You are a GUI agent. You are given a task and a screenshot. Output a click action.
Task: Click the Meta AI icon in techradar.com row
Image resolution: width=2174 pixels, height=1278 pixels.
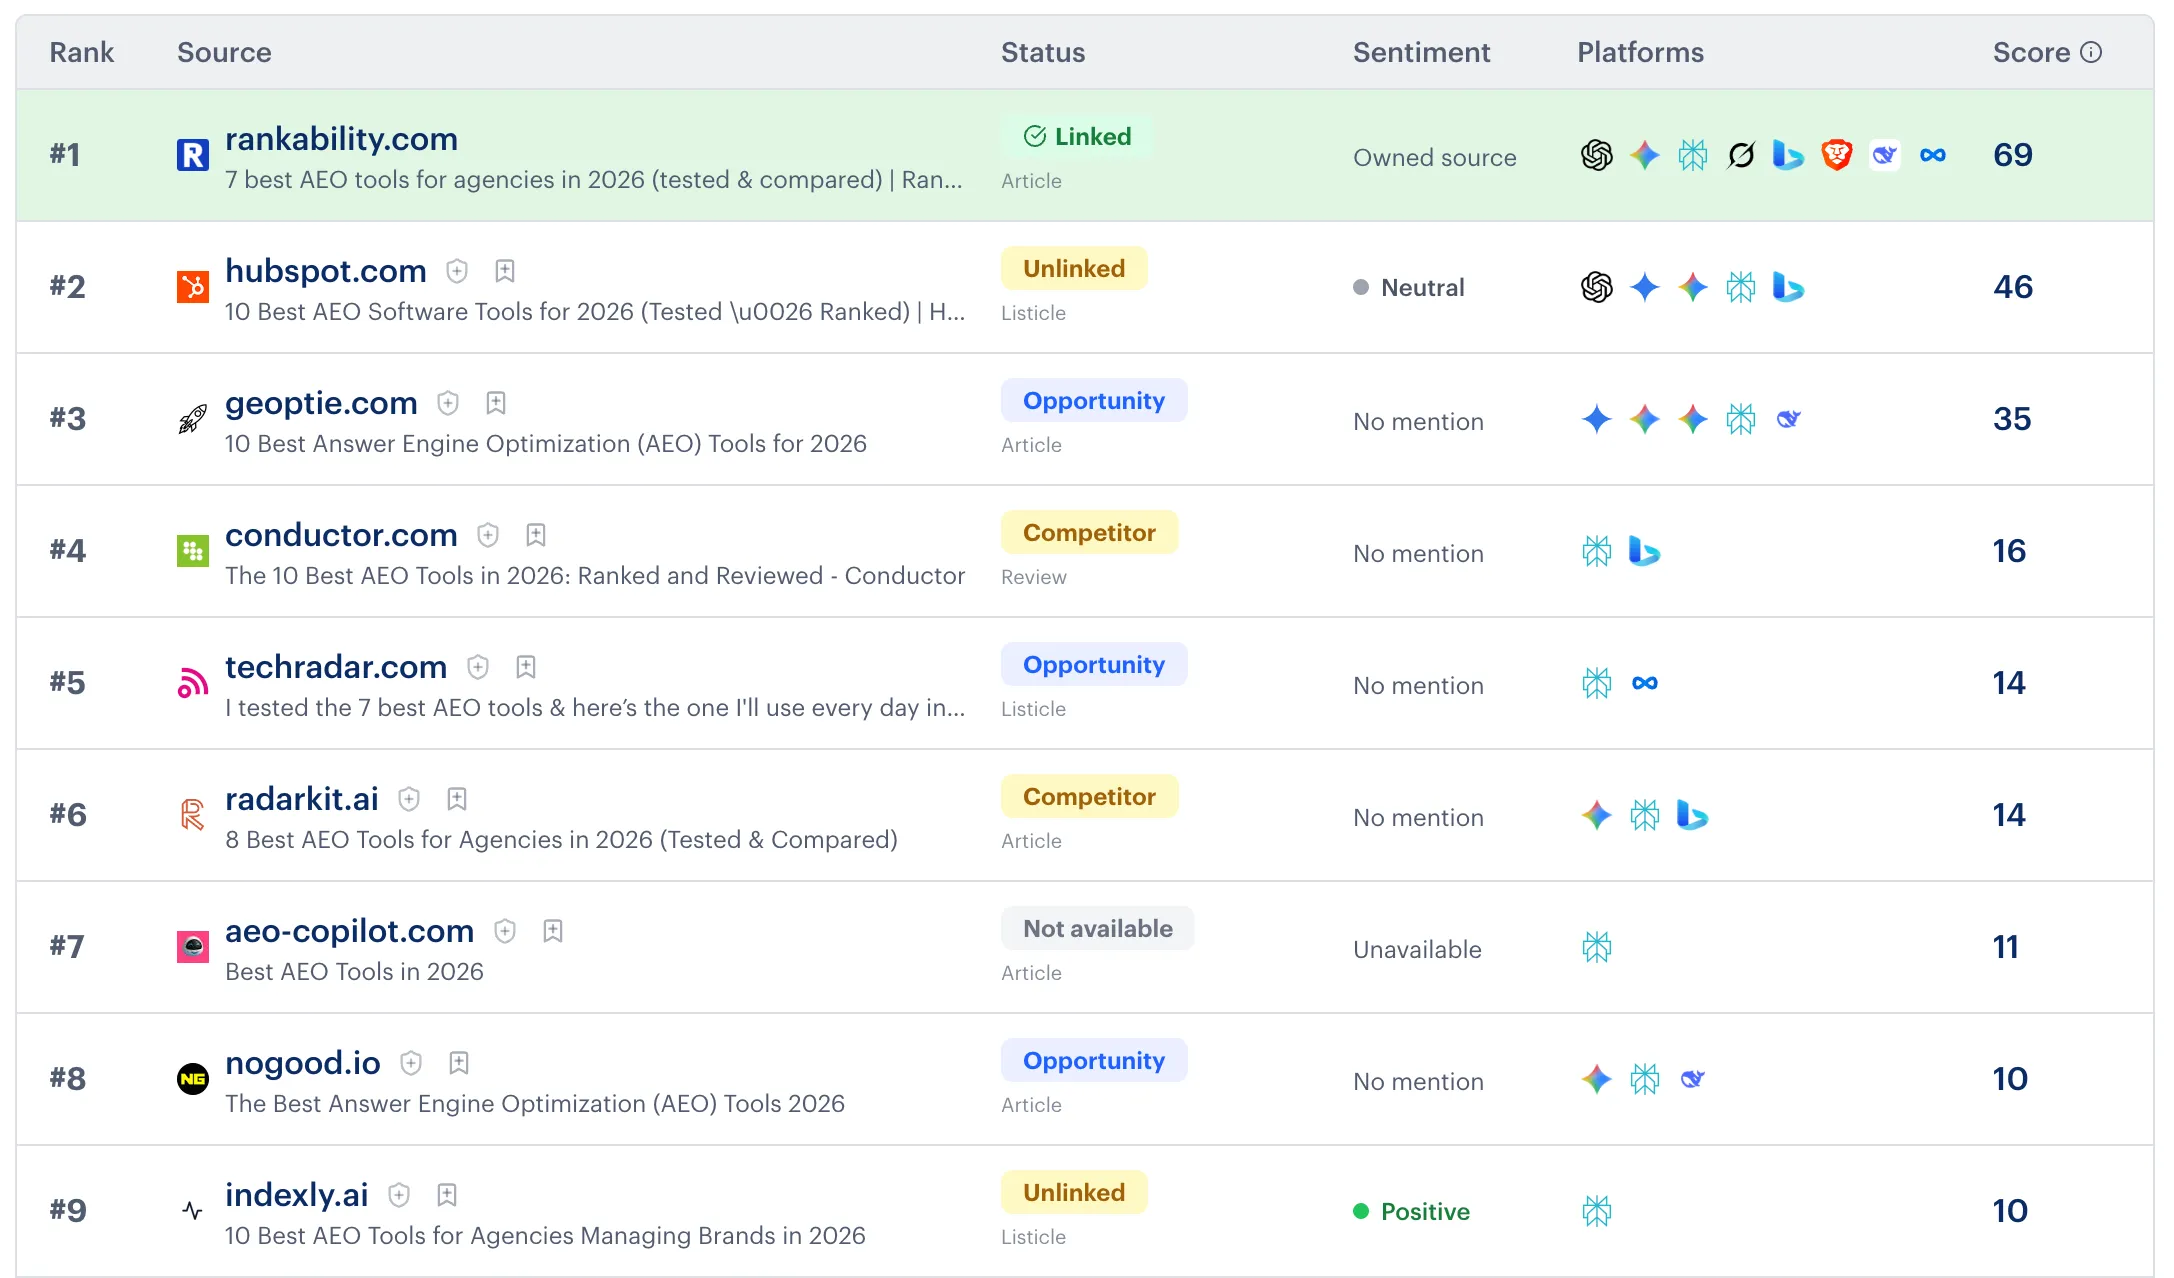pyautogui.click(x=1645, y=683)
